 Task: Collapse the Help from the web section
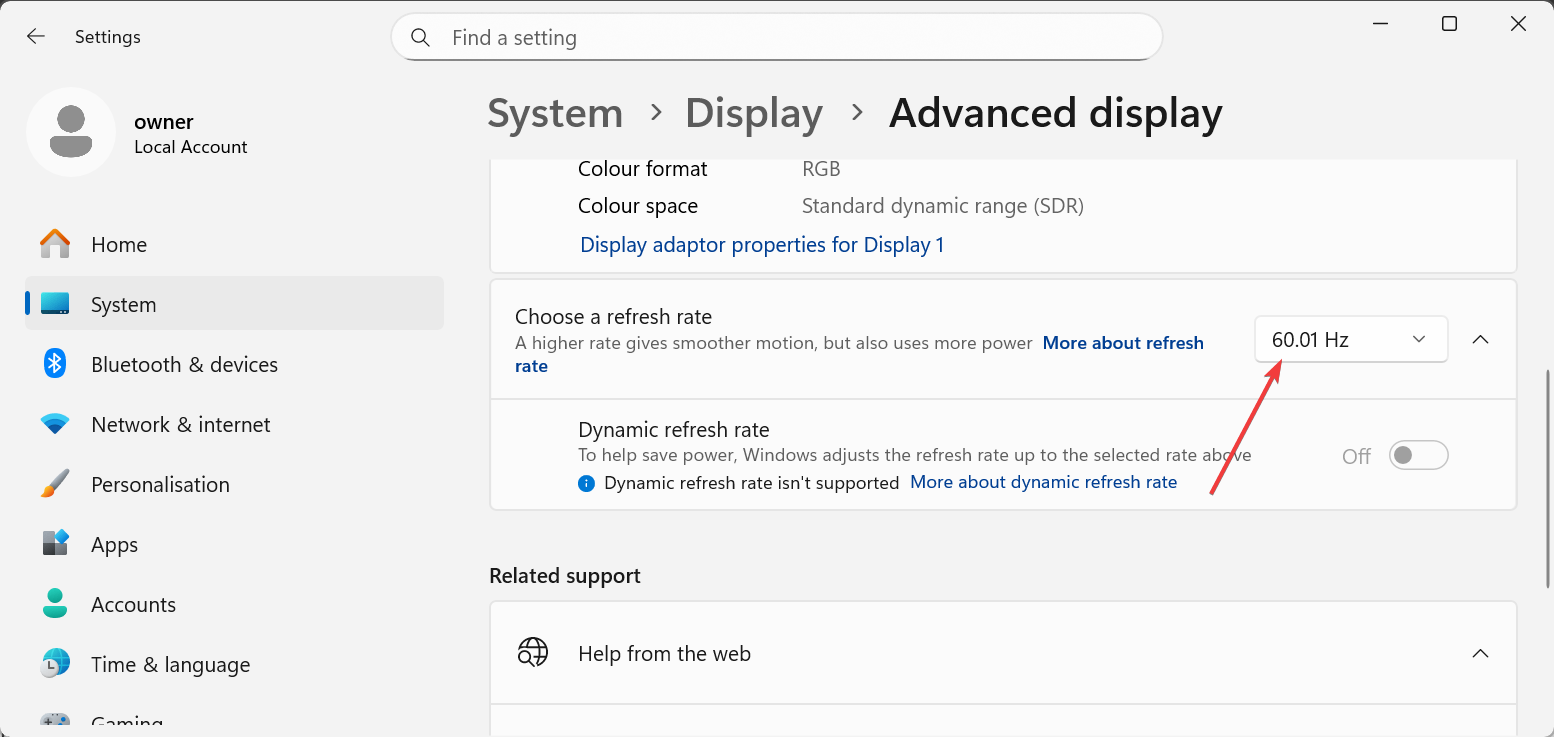1481,654
